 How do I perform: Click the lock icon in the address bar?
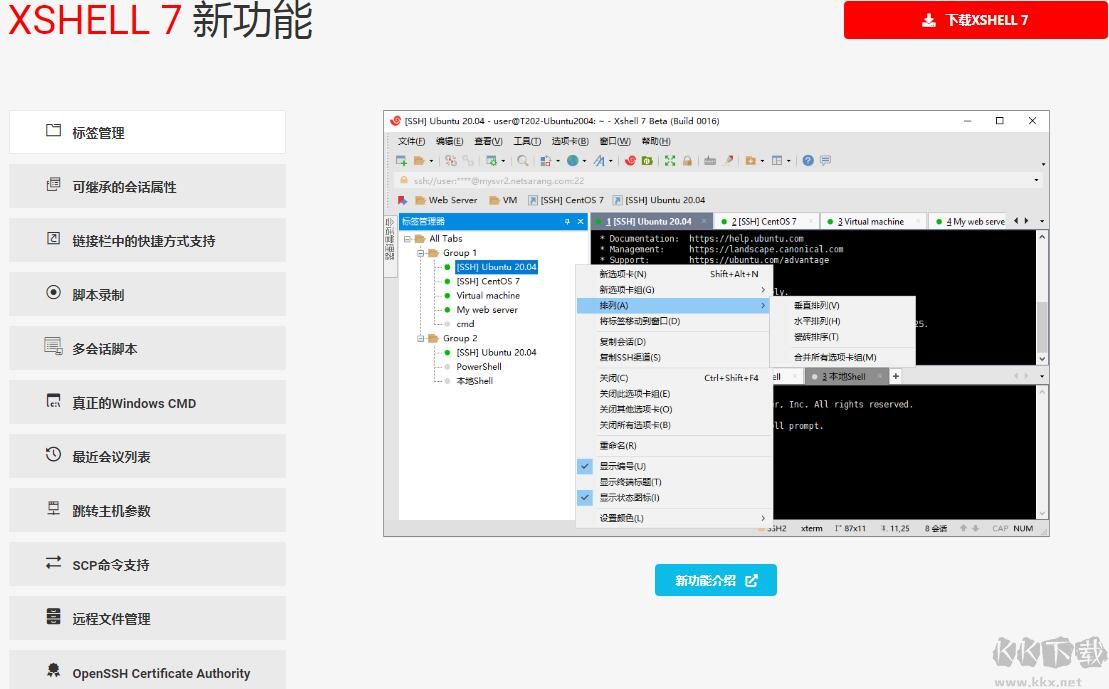403,180
